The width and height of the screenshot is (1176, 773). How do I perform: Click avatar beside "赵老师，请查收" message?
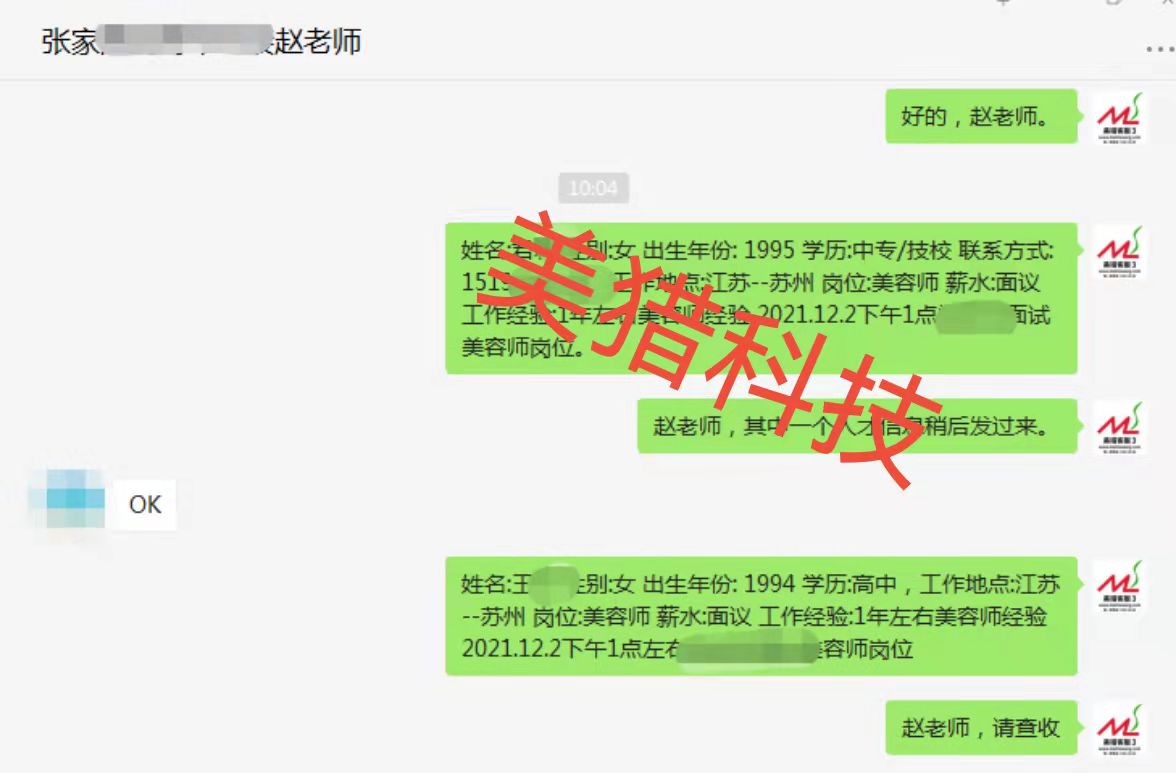click(1119, 729)
